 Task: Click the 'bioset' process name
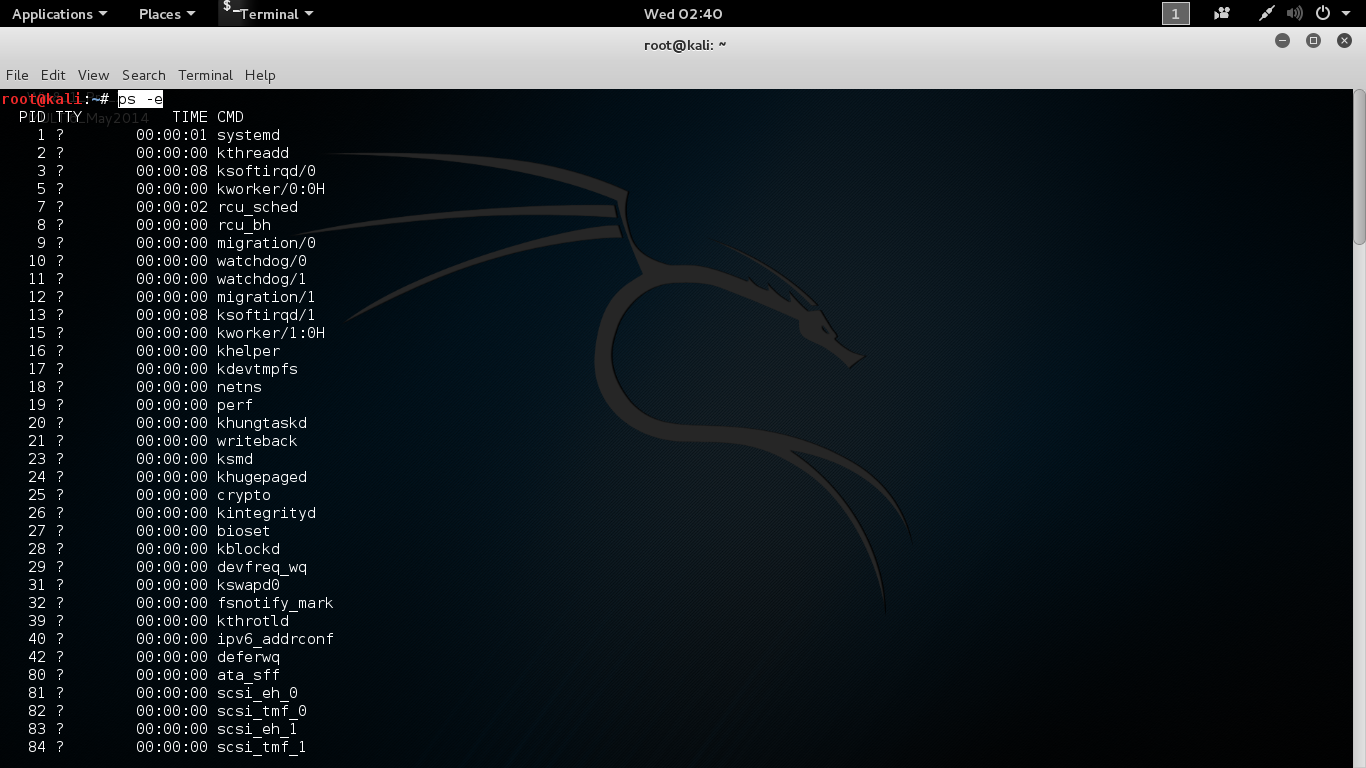point(244,531)
